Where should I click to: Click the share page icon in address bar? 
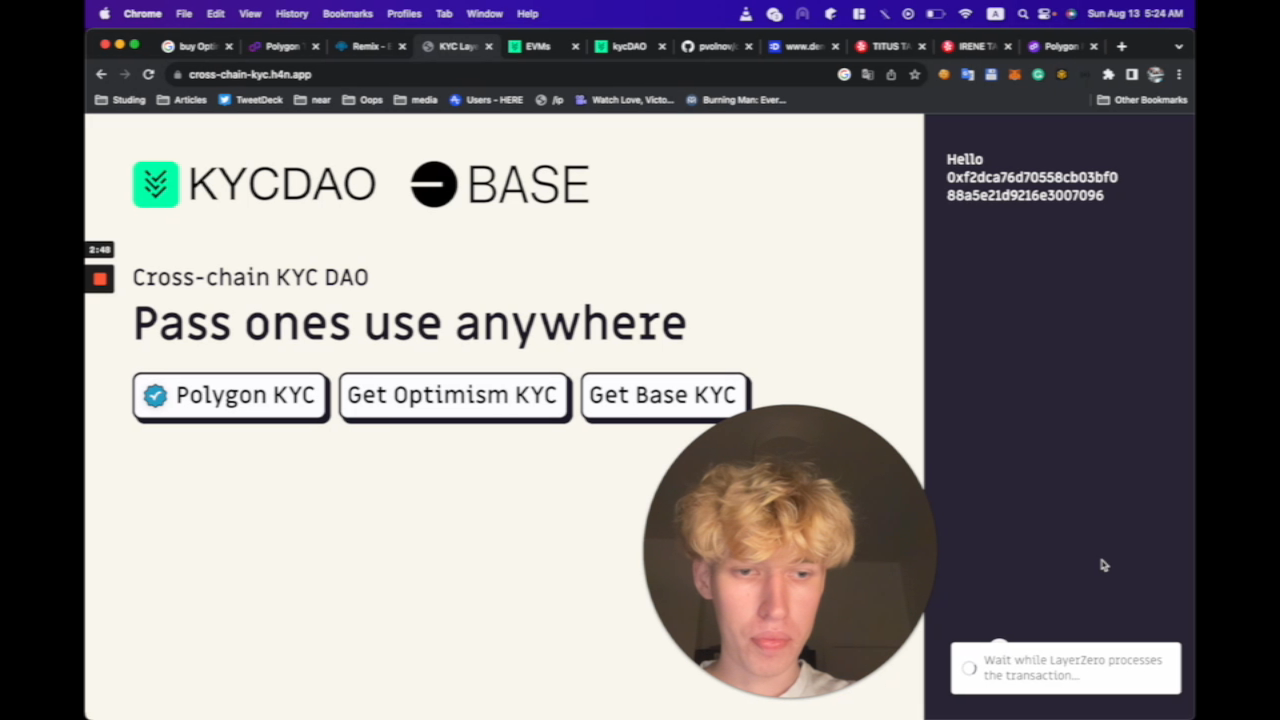[x=891, y=74]
